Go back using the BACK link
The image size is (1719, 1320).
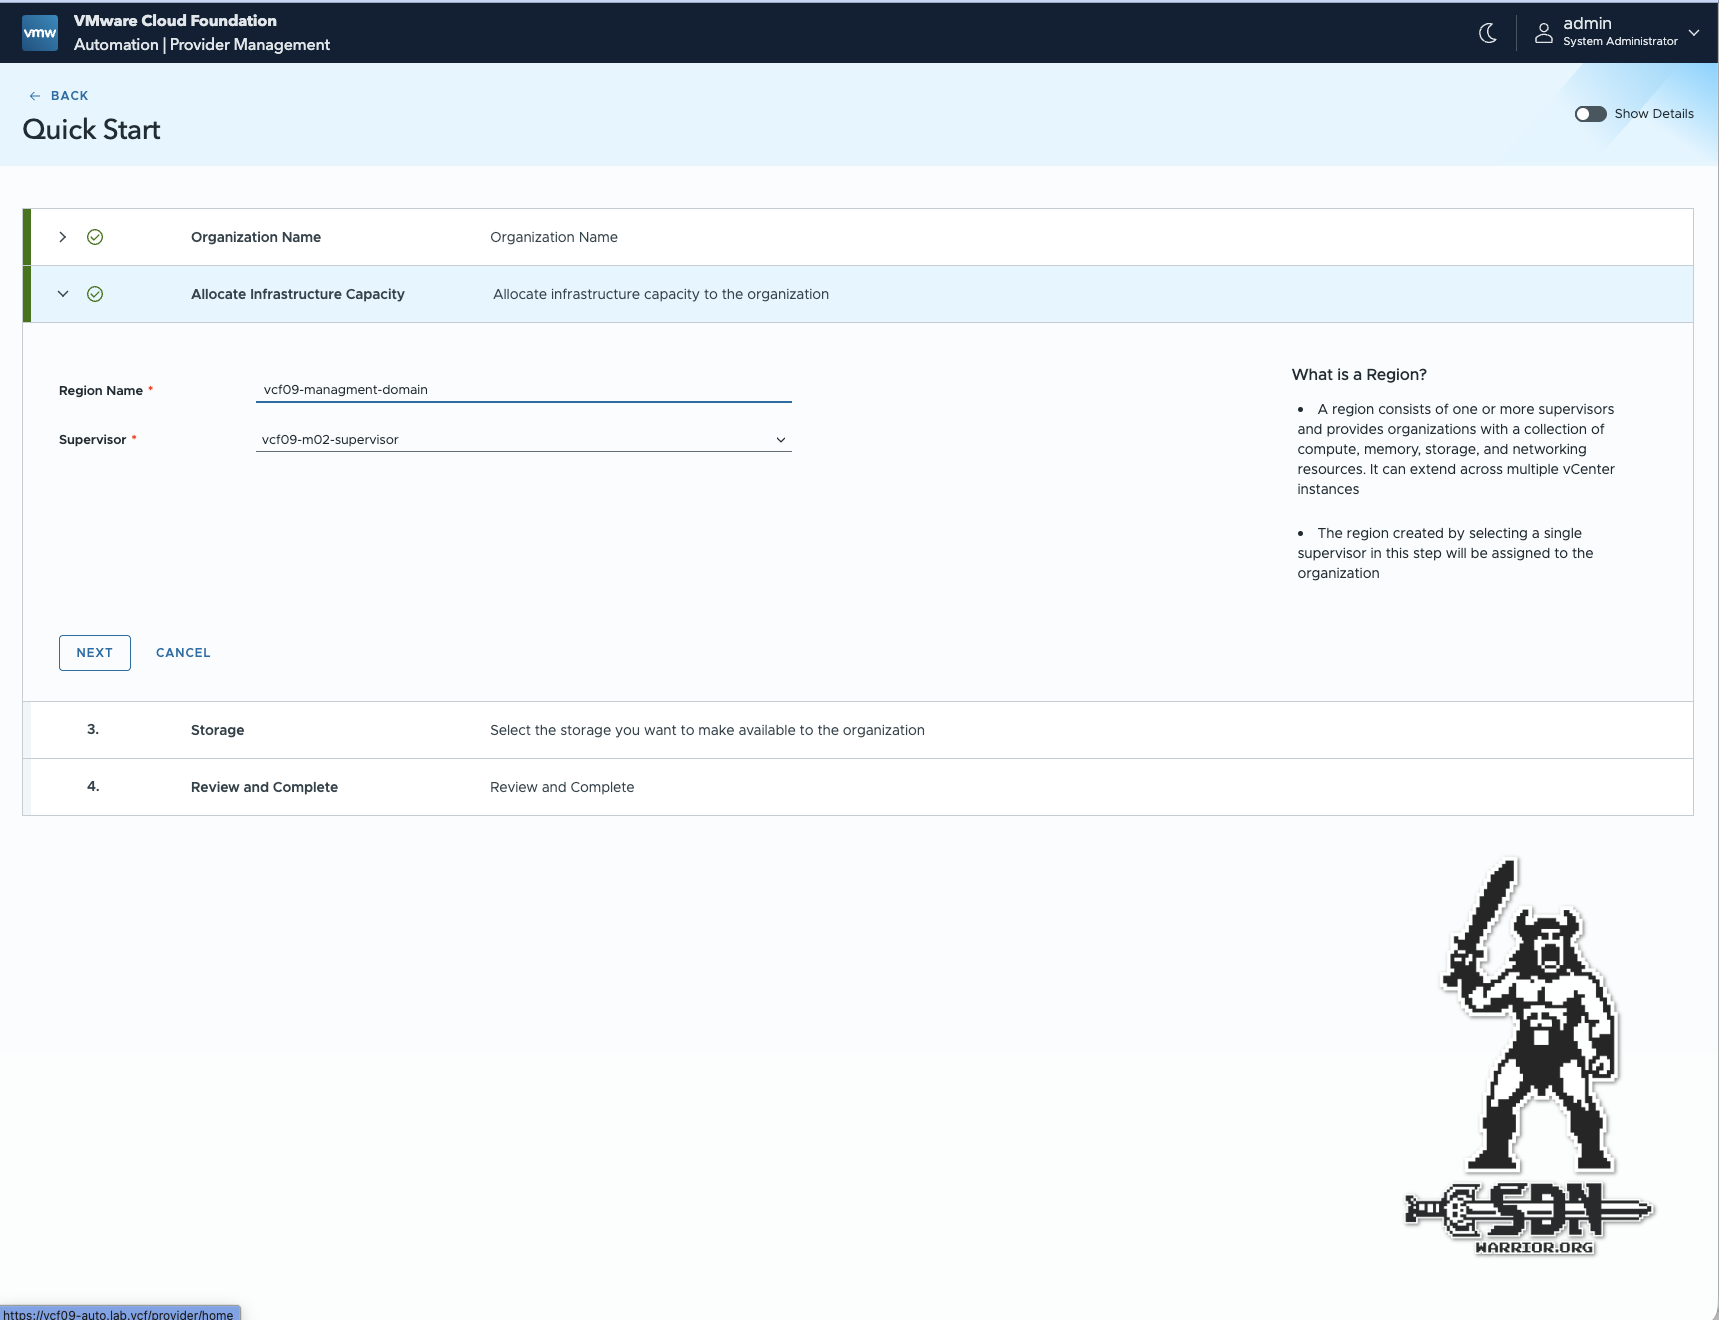(x=69, y=96)
